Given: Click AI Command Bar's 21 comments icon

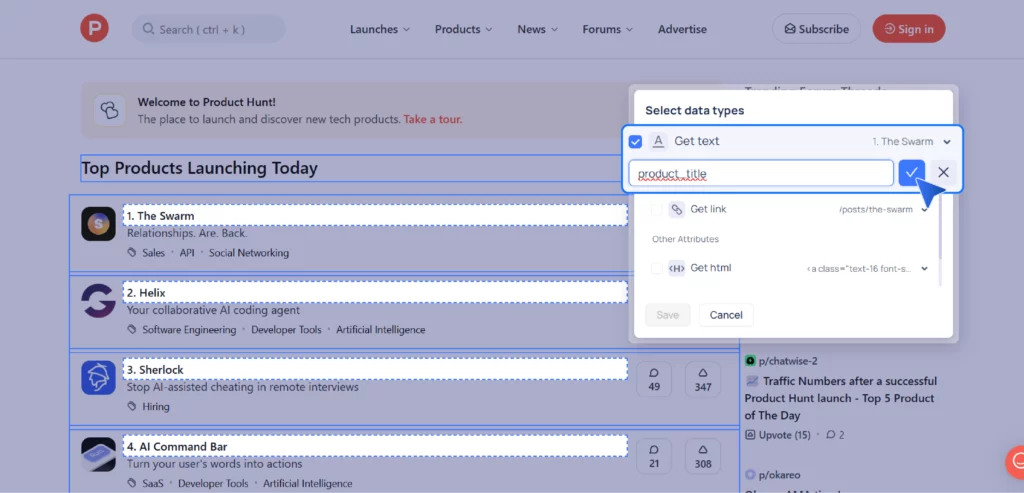Looking at the screenshot, I should (654, 456).
